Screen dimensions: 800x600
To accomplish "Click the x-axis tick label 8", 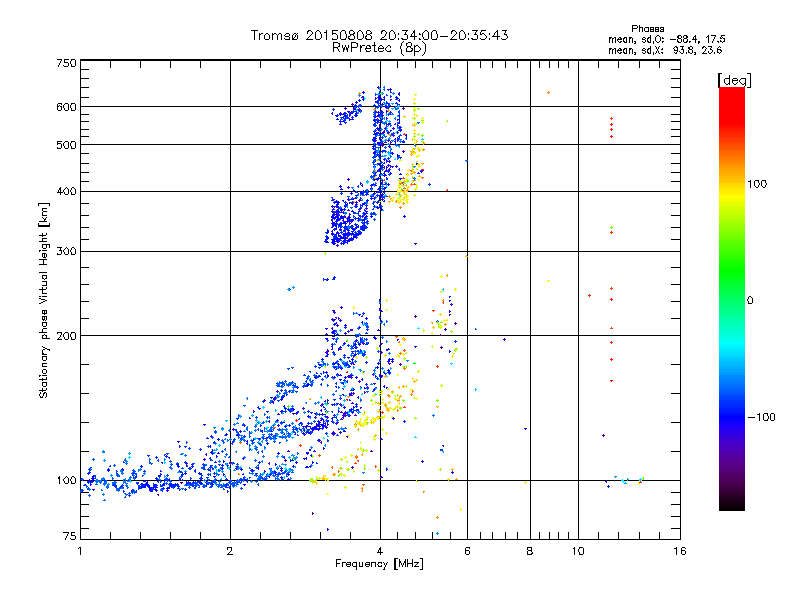I will tap(530, 551).
